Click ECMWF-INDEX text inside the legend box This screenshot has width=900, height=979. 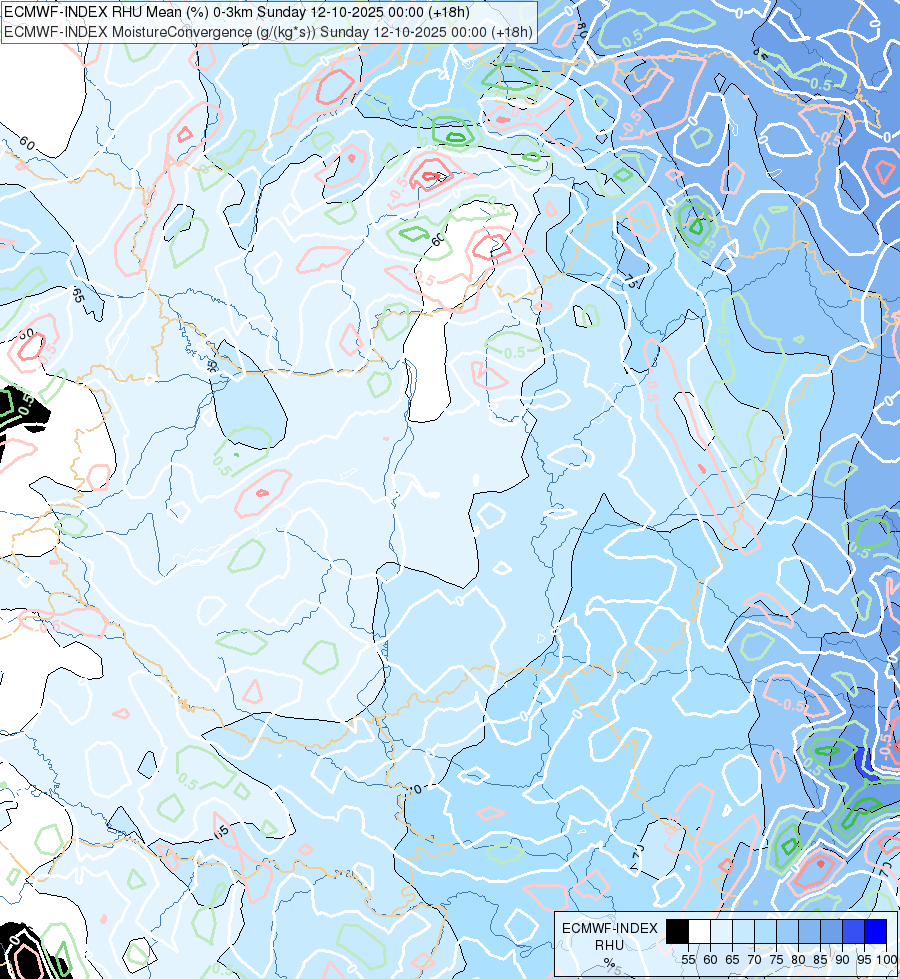(610, 928)
